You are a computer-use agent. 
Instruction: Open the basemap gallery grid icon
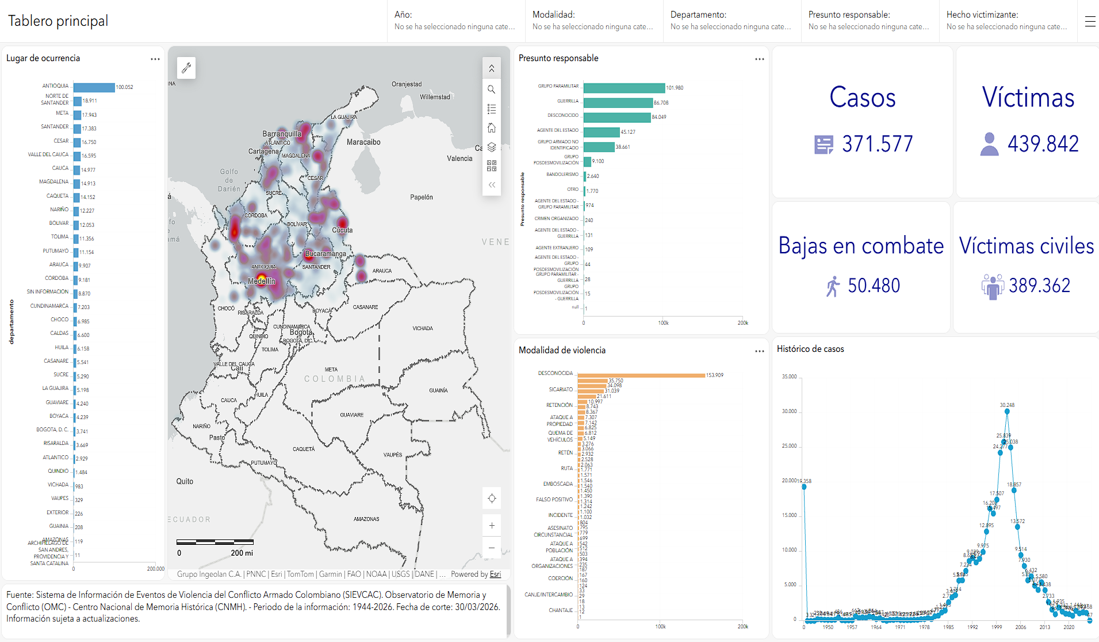click(x=491, y=166)
